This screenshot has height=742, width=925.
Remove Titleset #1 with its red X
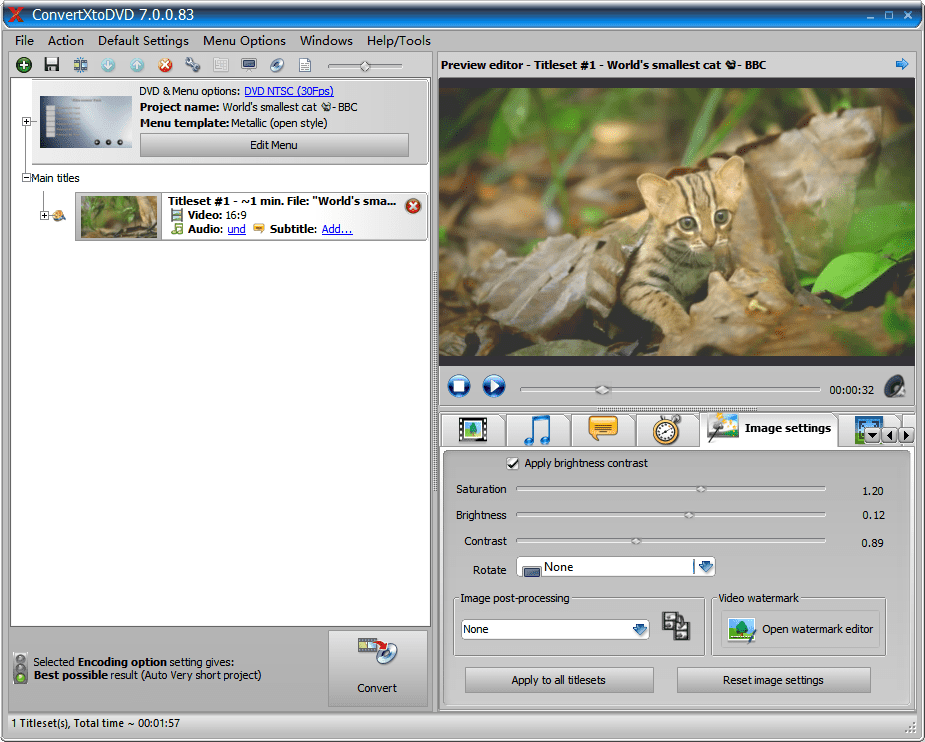coord(413,206)
